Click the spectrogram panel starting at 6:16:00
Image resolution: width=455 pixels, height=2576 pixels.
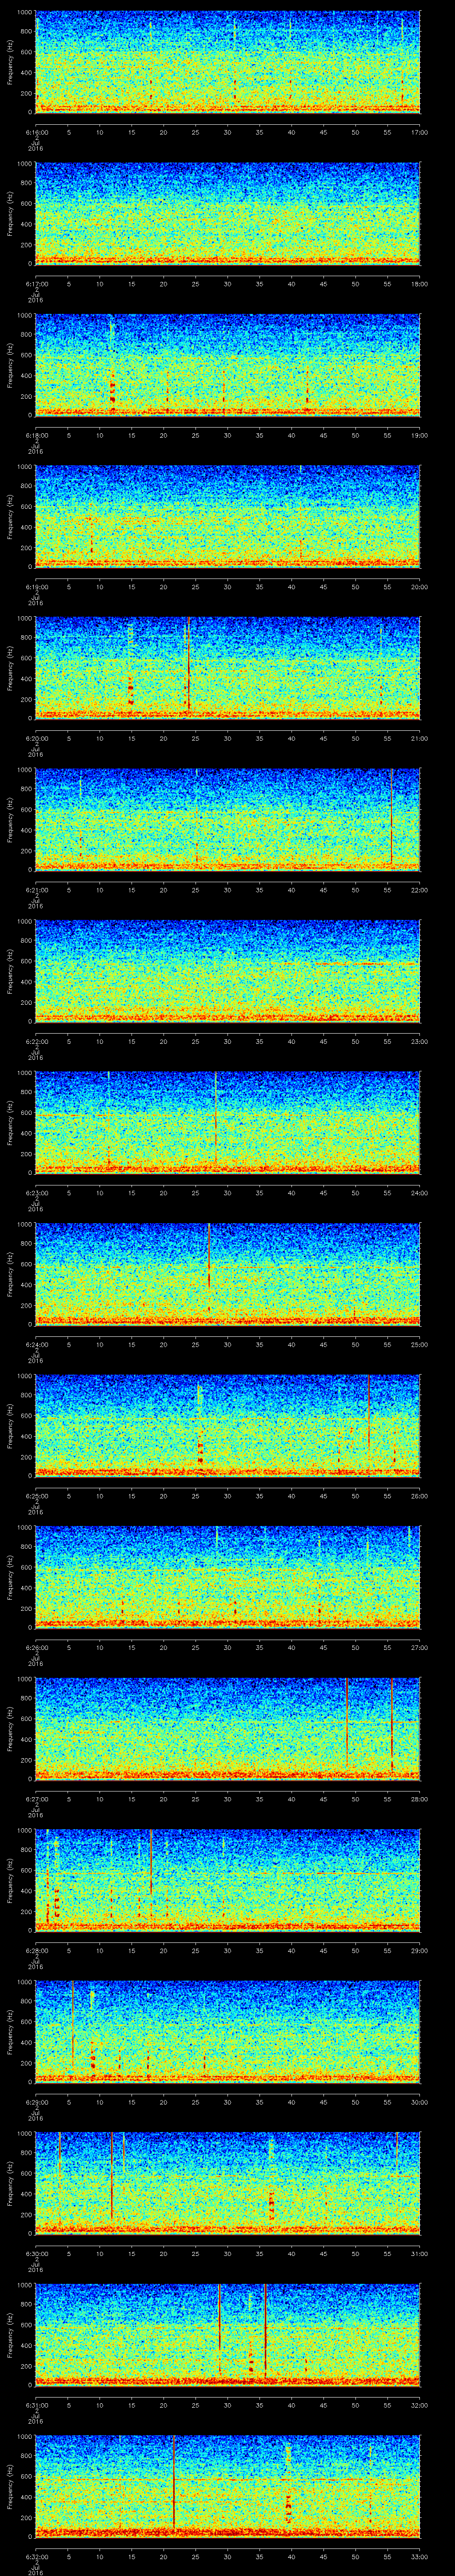click(227, 63)
